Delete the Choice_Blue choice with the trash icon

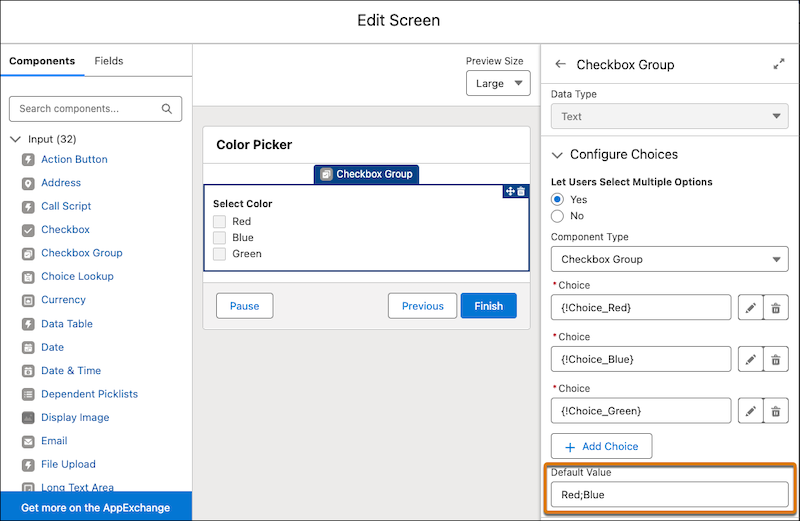[776, 360]
